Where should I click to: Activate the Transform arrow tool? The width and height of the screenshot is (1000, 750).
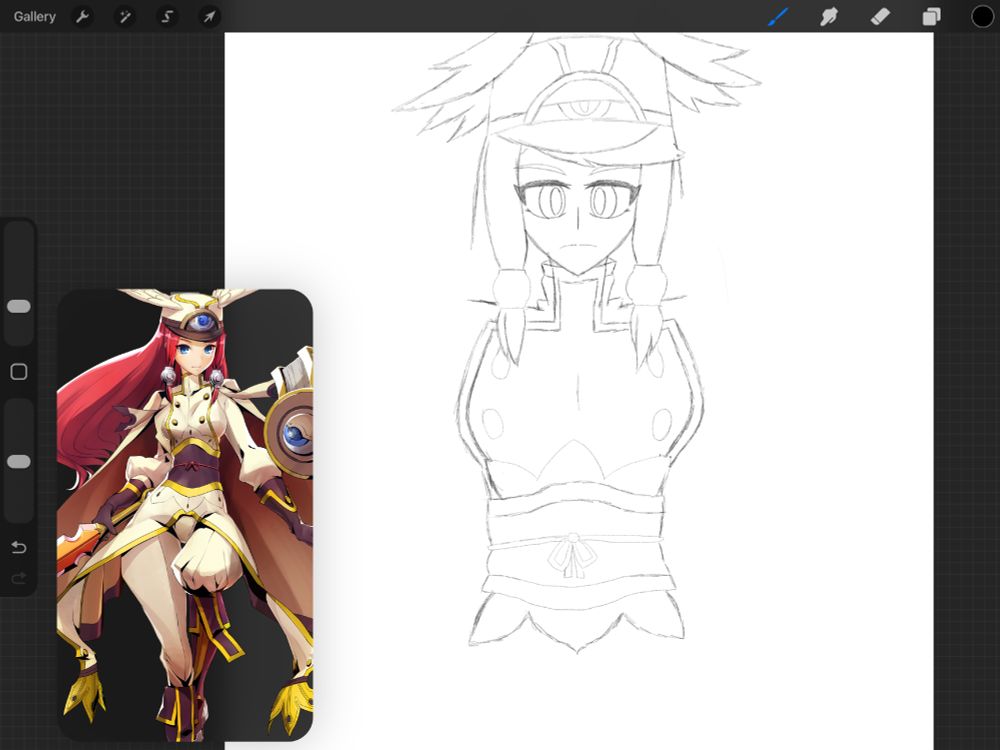coord(209,17)
